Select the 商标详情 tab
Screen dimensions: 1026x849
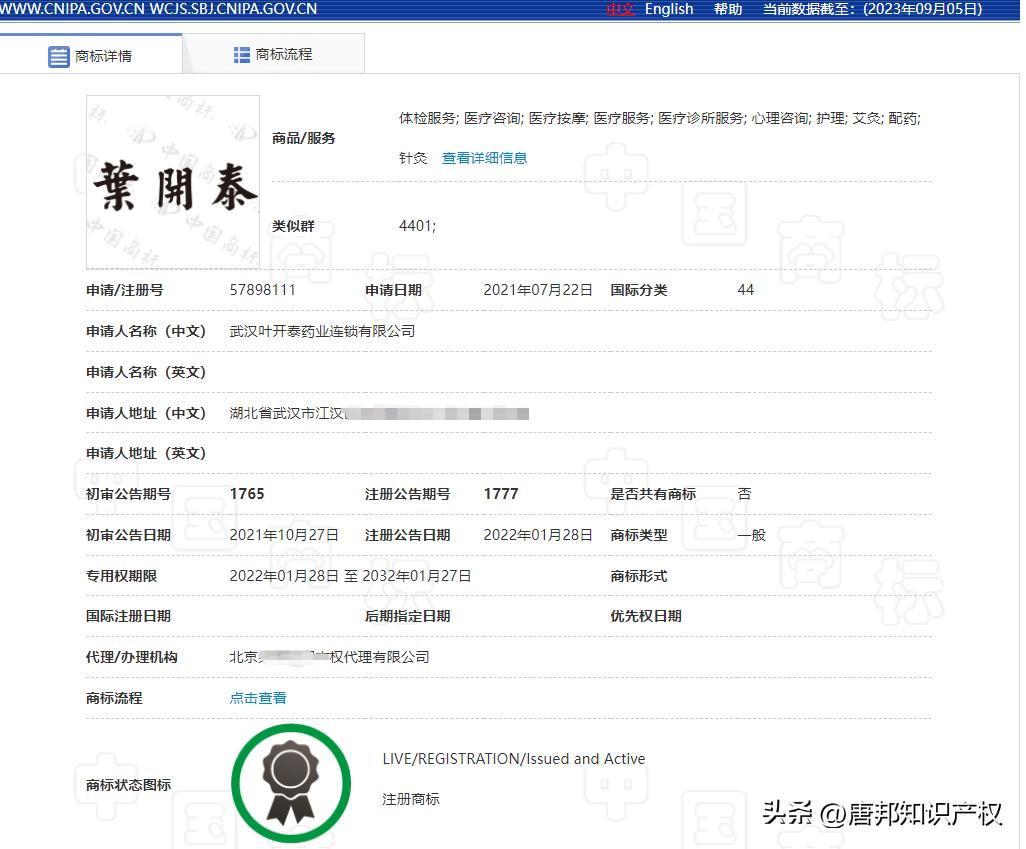pos(105,56)
